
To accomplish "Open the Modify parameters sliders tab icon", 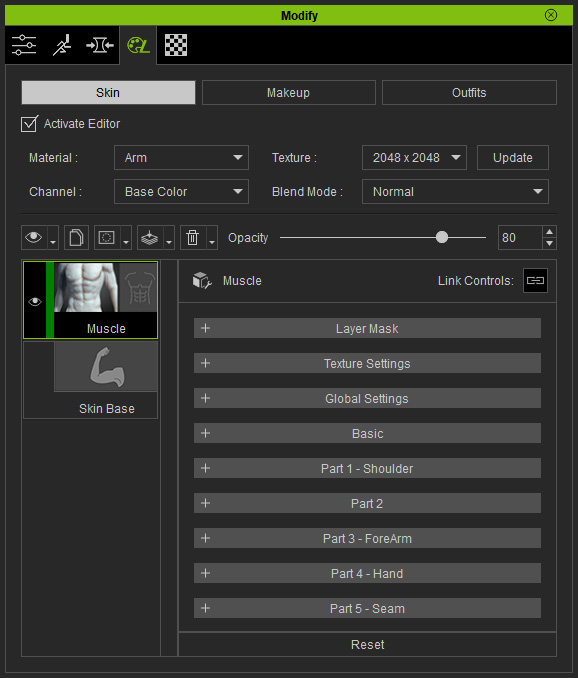I will tap(24, 45).
